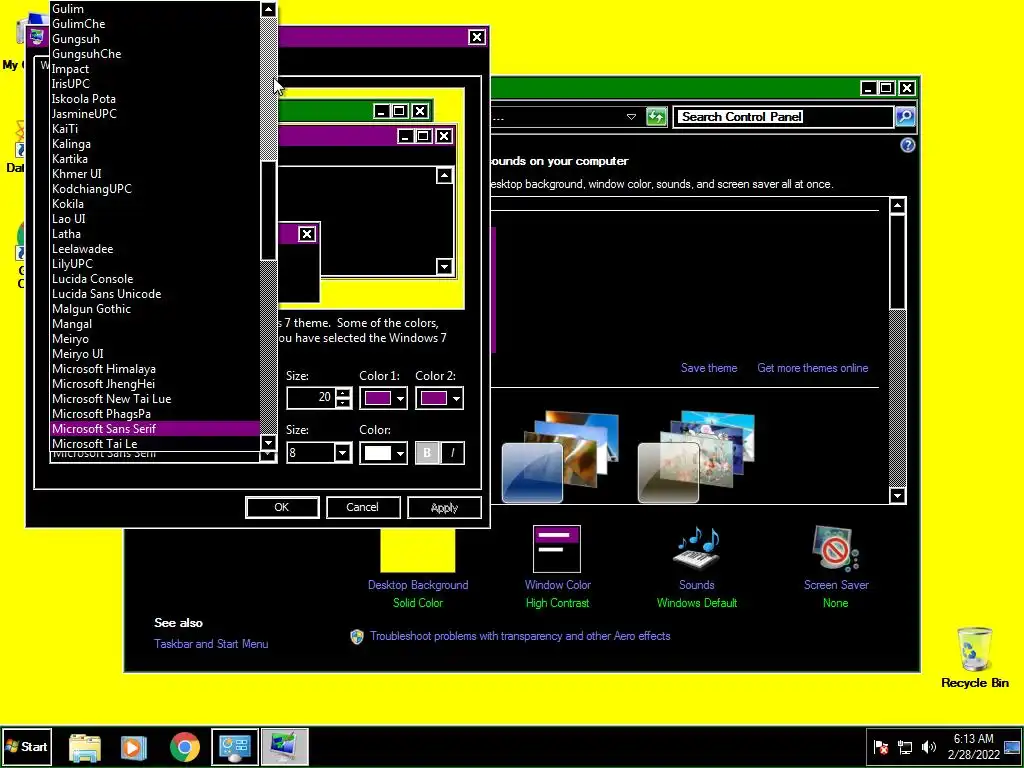Open the Window Color settings icon
This screenshot has height=768, width=1024.
(x=557, y=549)
